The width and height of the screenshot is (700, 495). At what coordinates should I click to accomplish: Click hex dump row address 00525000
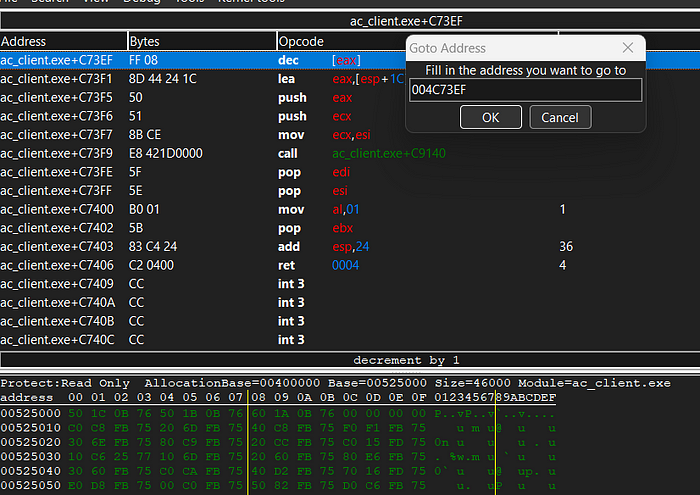pyautogui.click(x=30, y=413)
